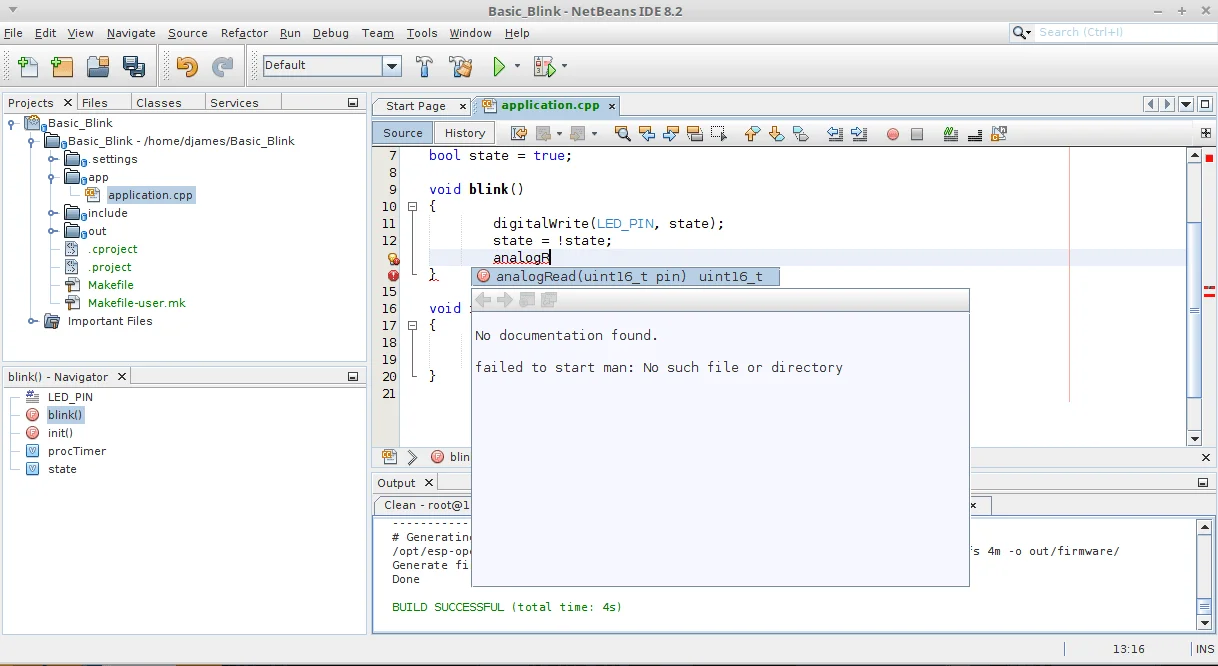1218x666 pixels.
Task: Select Makefile-user.mk in project tree
Action: [x=137, y=303]
